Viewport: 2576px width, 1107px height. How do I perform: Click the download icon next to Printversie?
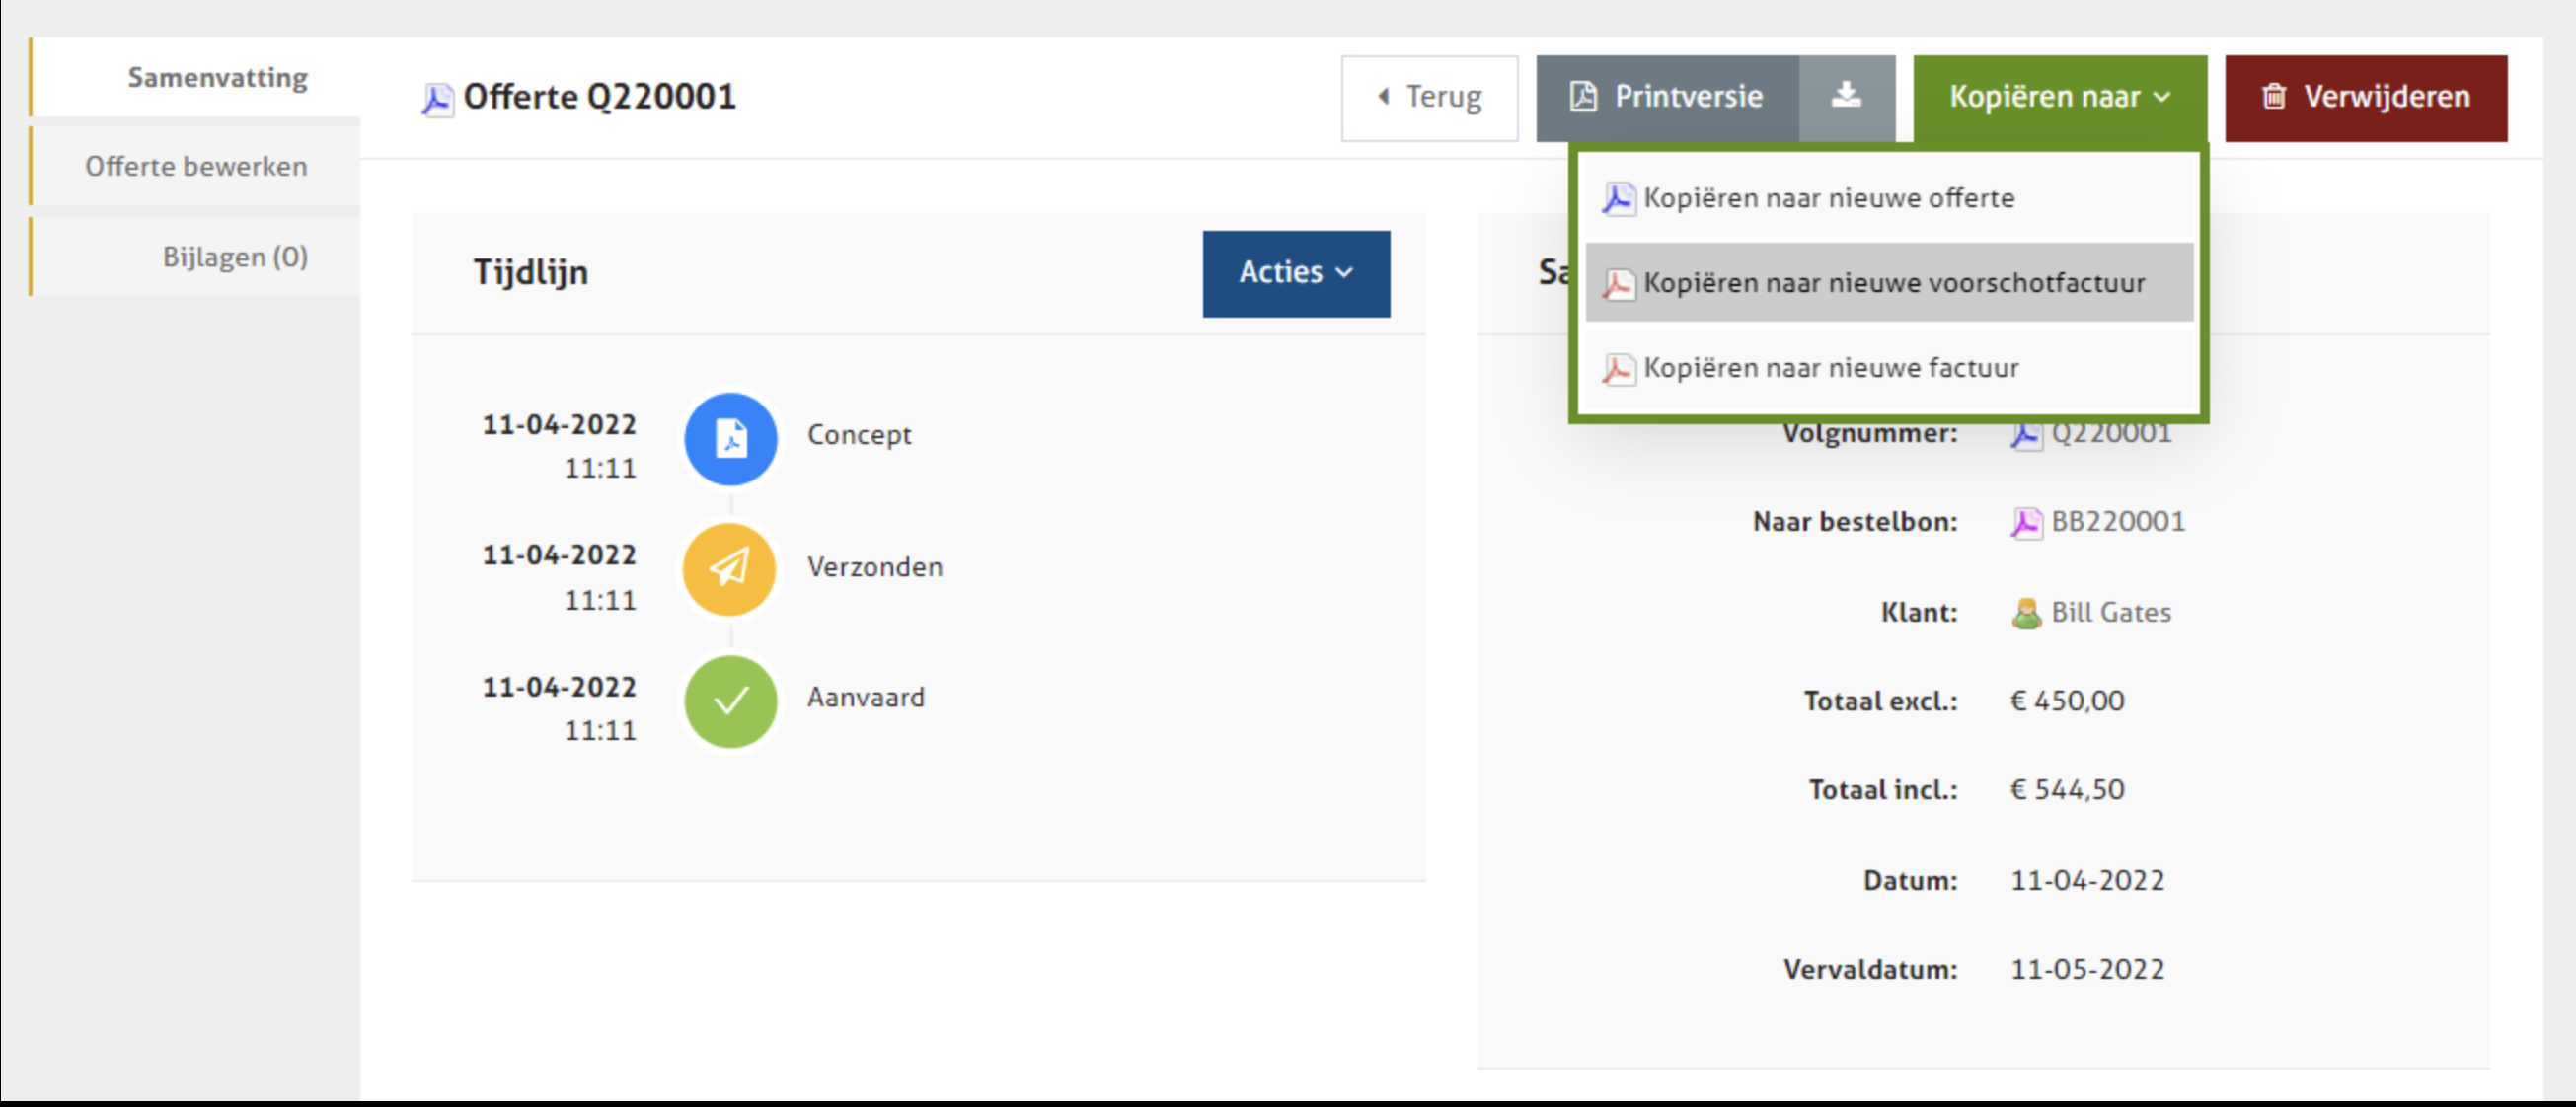click(1846, 97)
